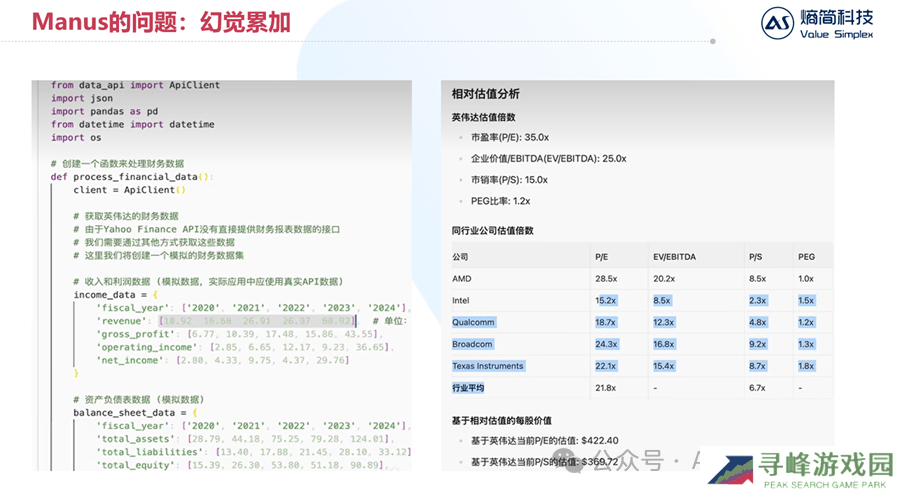Click Texas Instruments' EV/EBITDA value 15.4x

tap(664, 366)
